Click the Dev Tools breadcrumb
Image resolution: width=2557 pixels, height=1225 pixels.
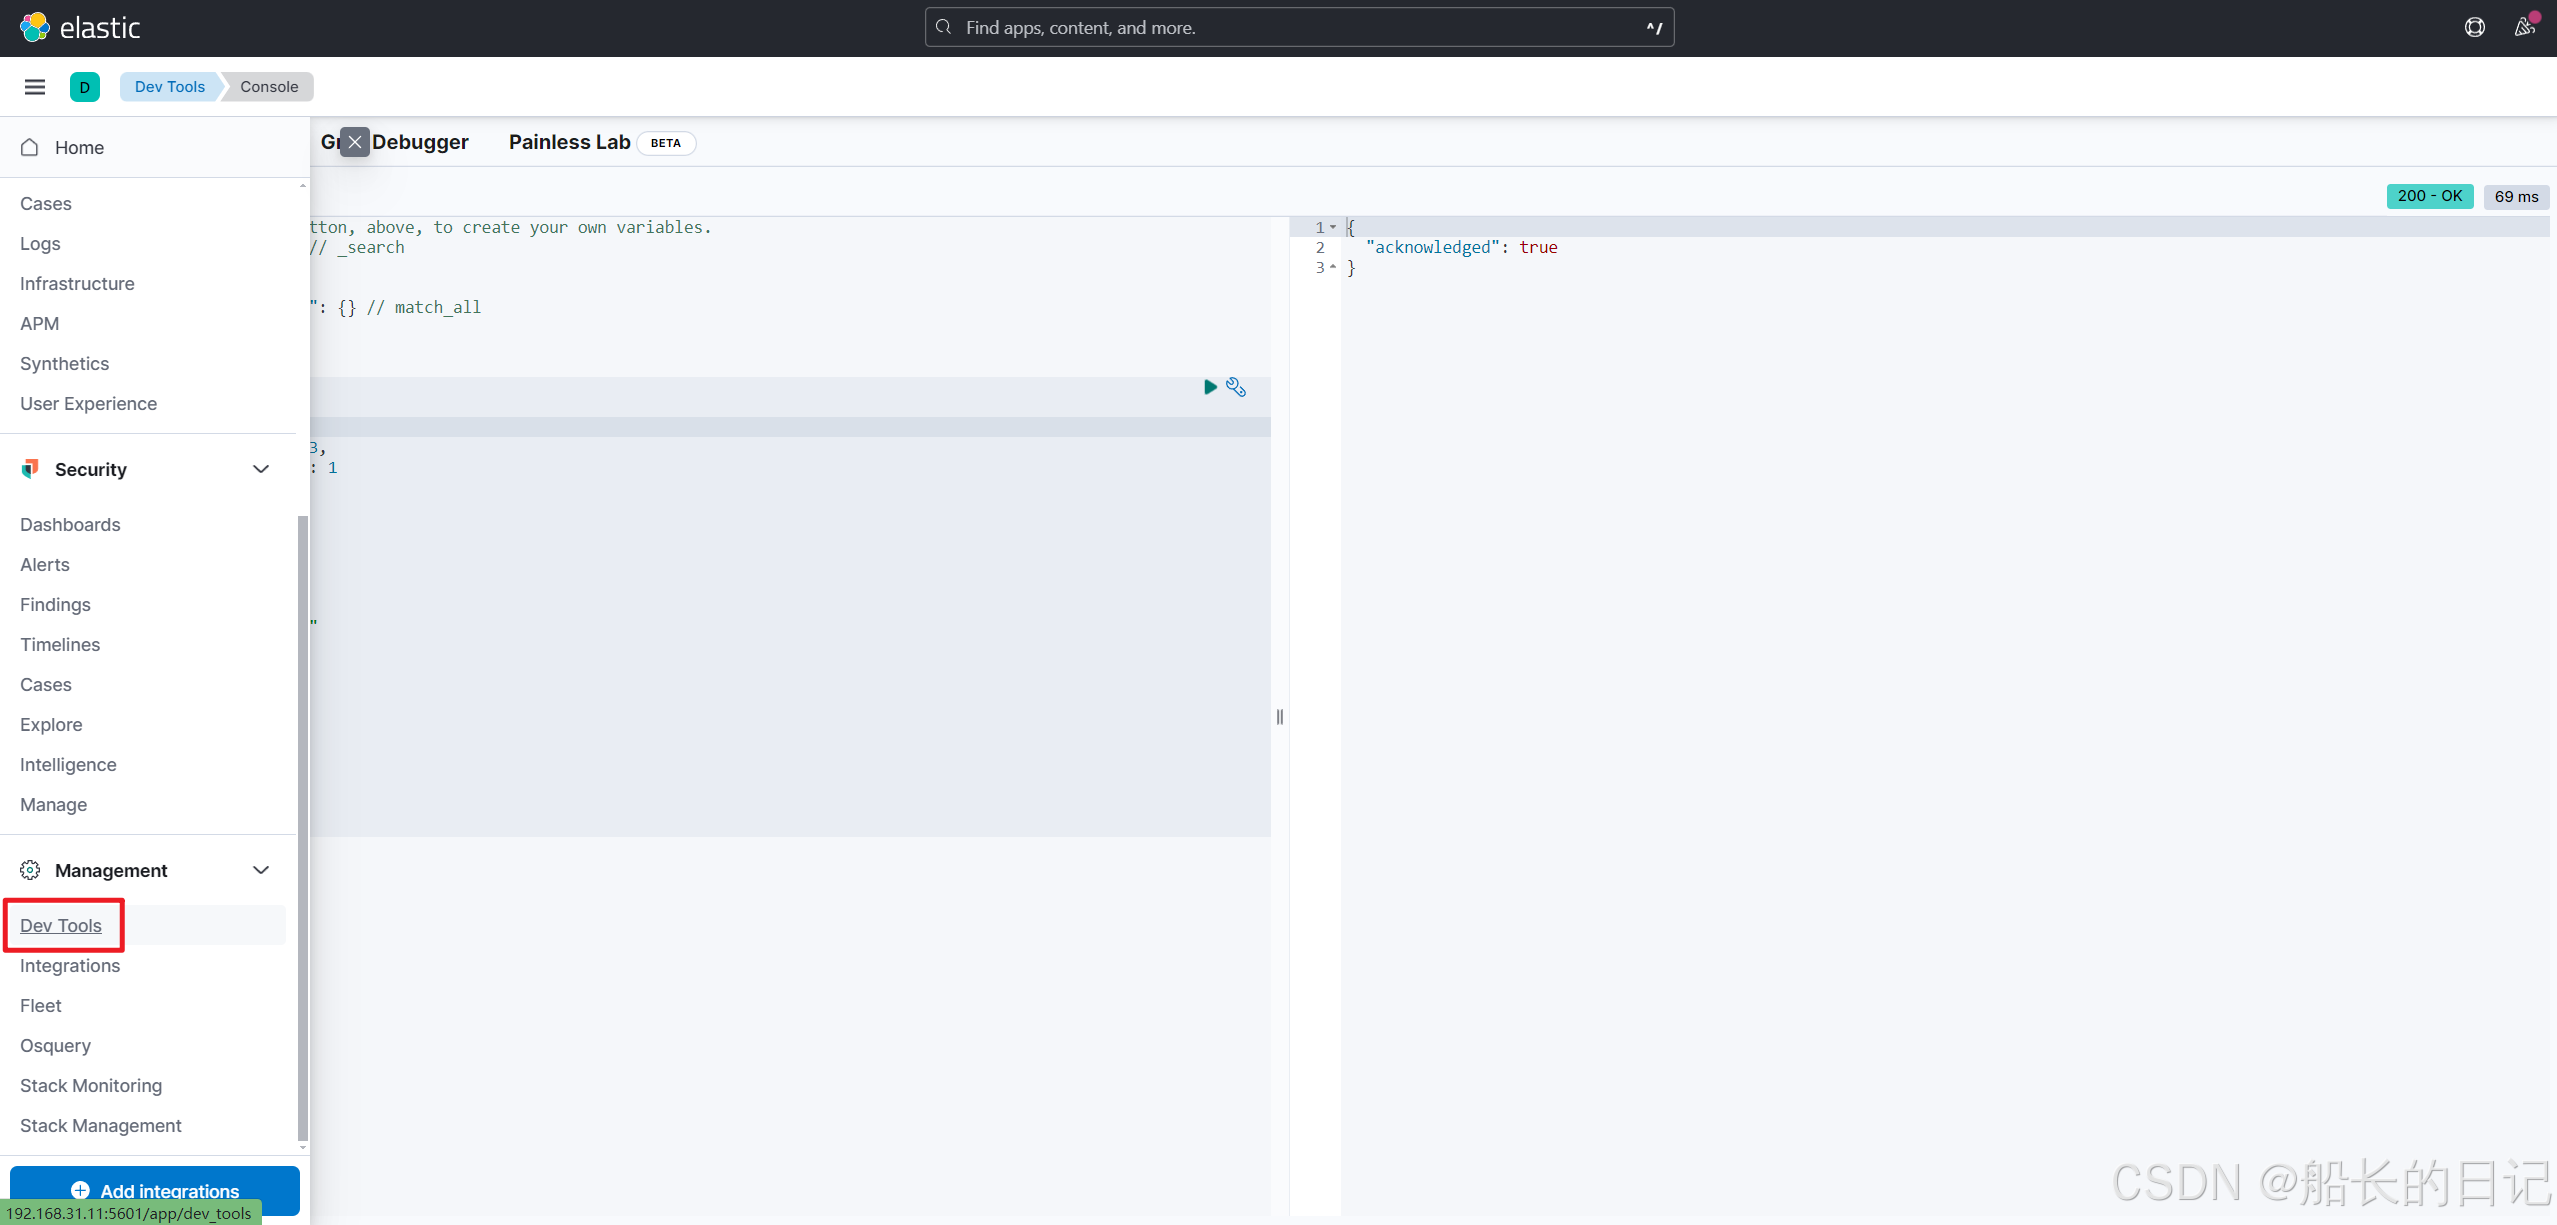coord(169,87)
